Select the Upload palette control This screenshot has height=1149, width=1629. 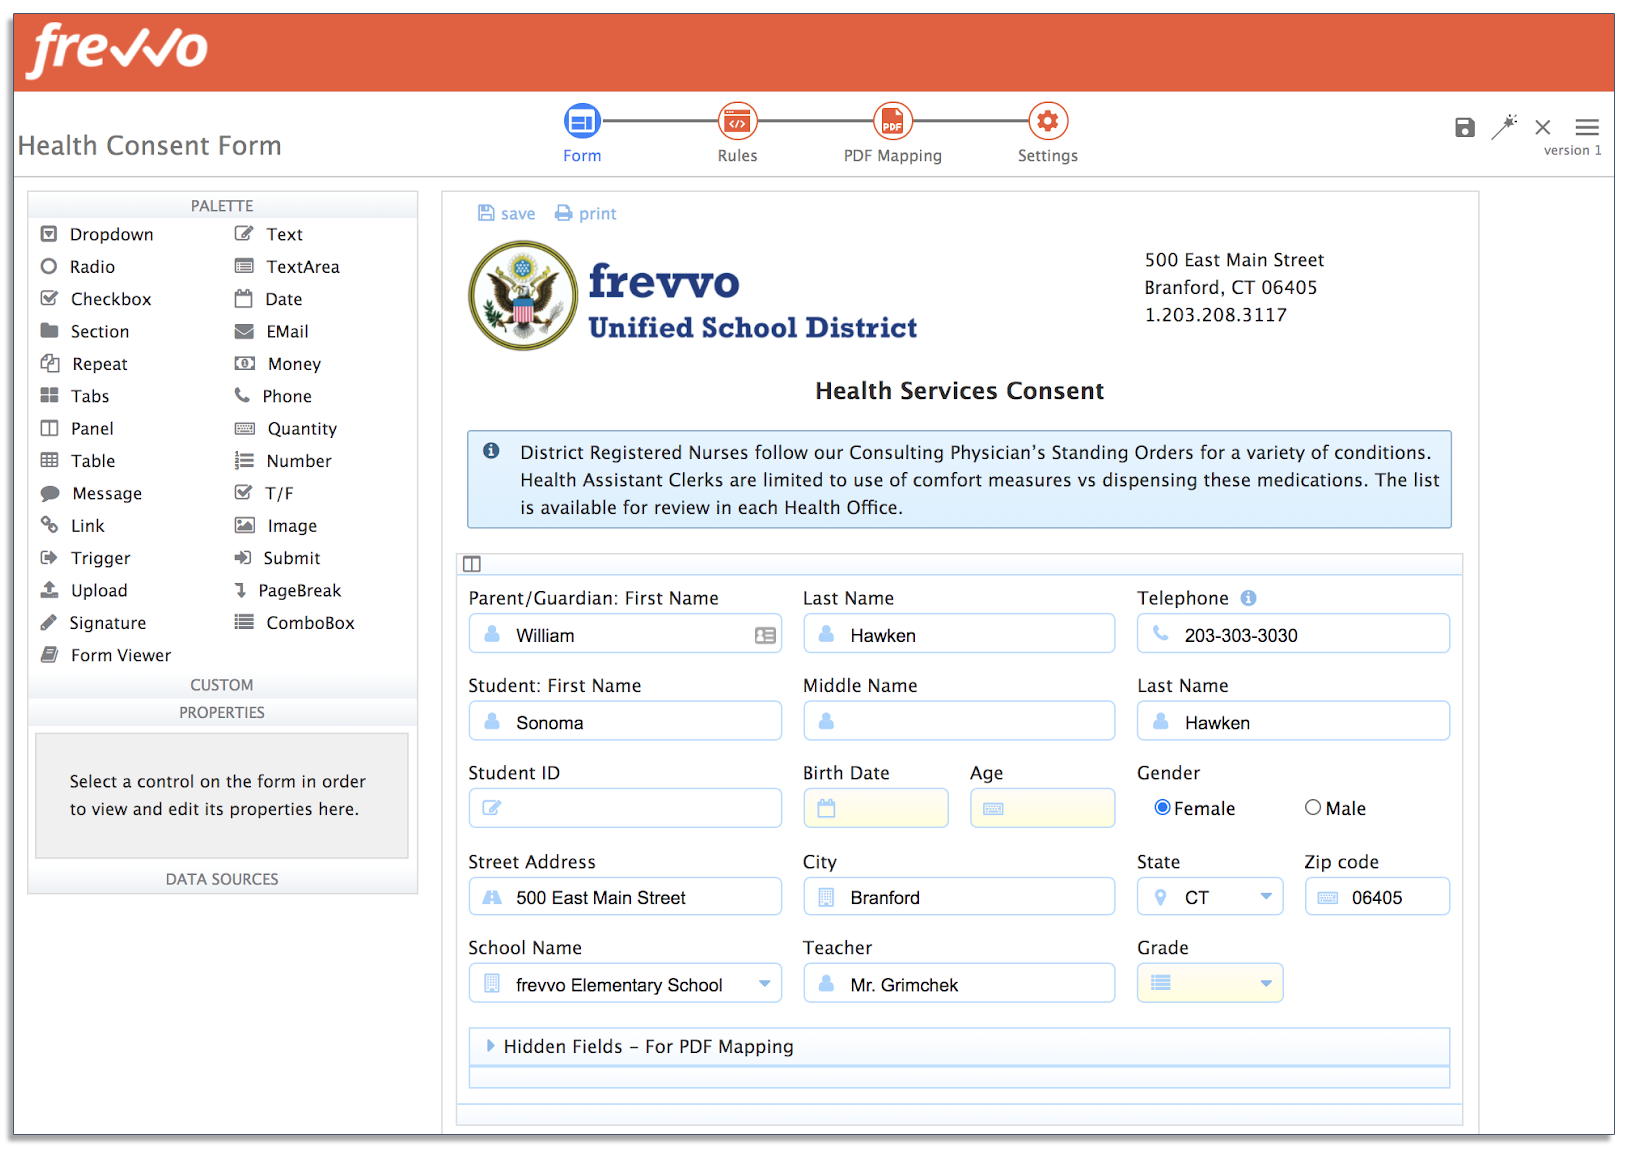[84, 590]
